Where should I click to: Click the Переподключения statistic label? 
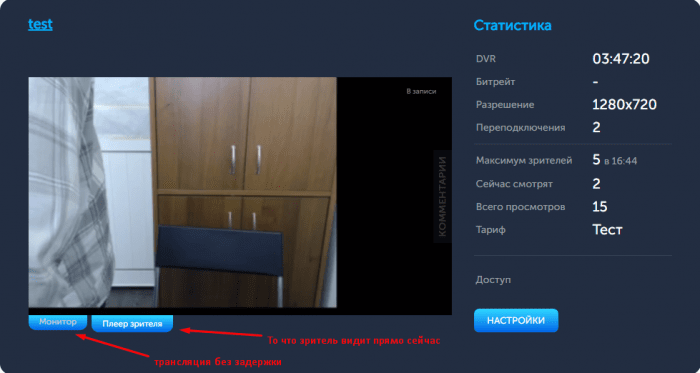[x=521, y=128]
